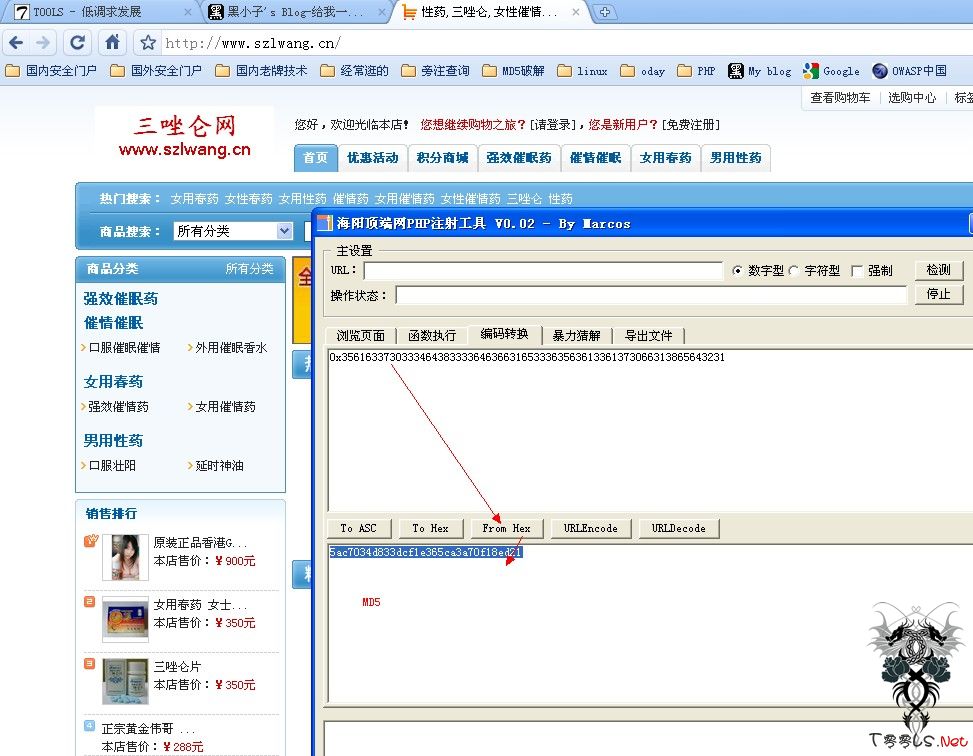Click the 查看购物车 link

tap(840, 97)
